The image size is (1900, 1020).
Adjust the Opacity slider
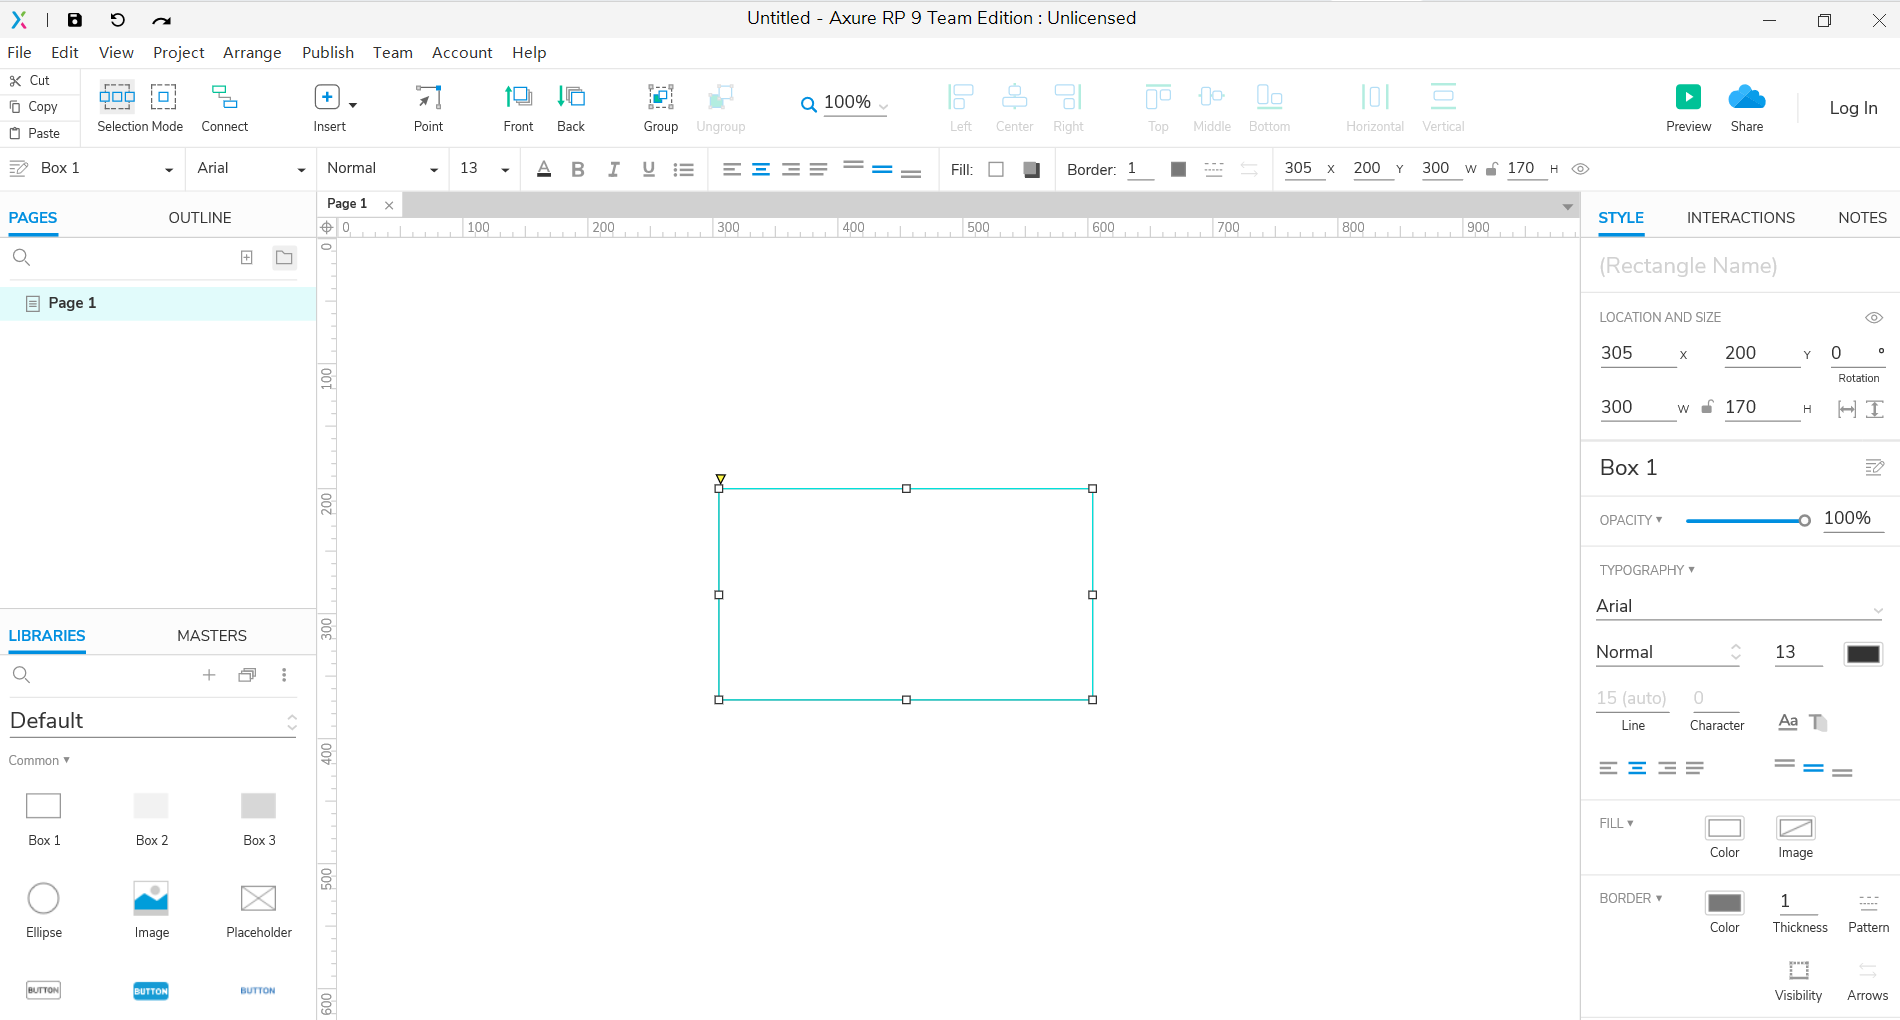point(1747,520)
